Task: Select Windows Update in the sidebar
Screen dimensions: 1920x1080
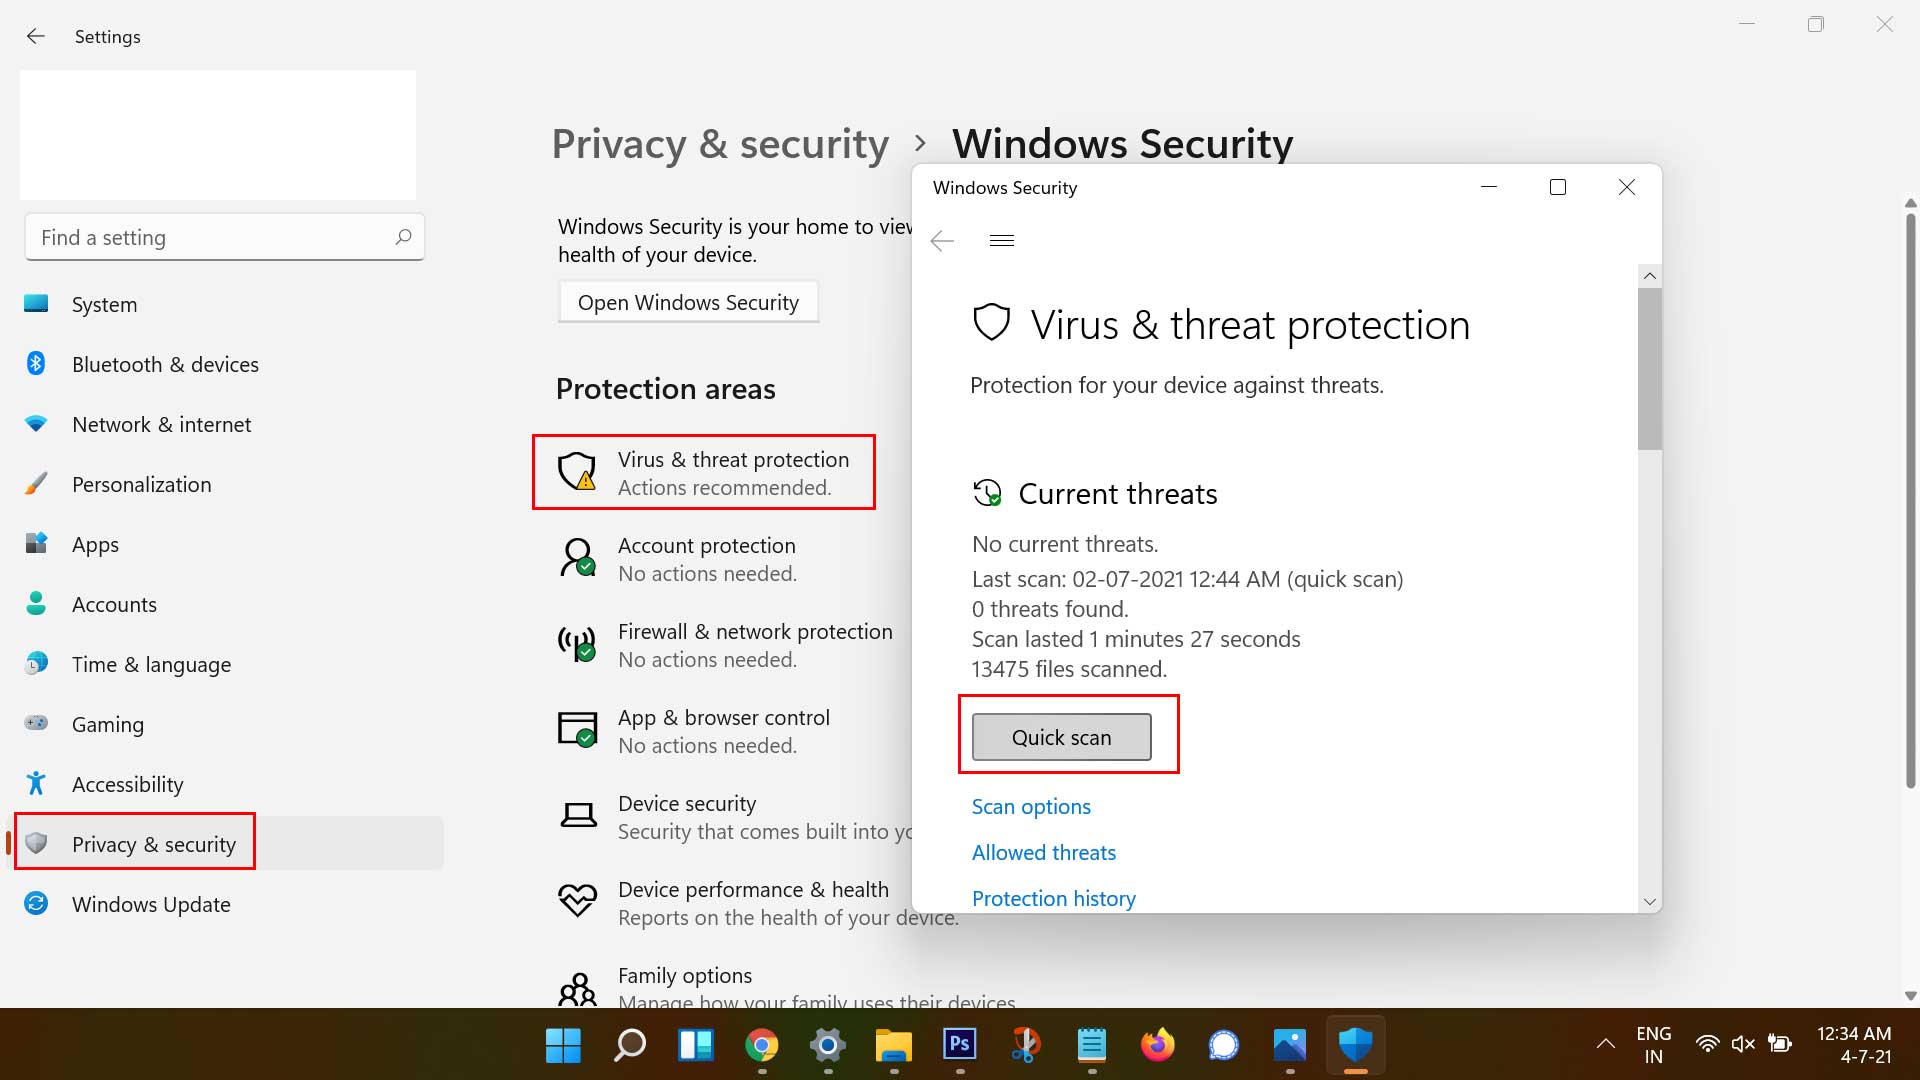Action: 151,905
